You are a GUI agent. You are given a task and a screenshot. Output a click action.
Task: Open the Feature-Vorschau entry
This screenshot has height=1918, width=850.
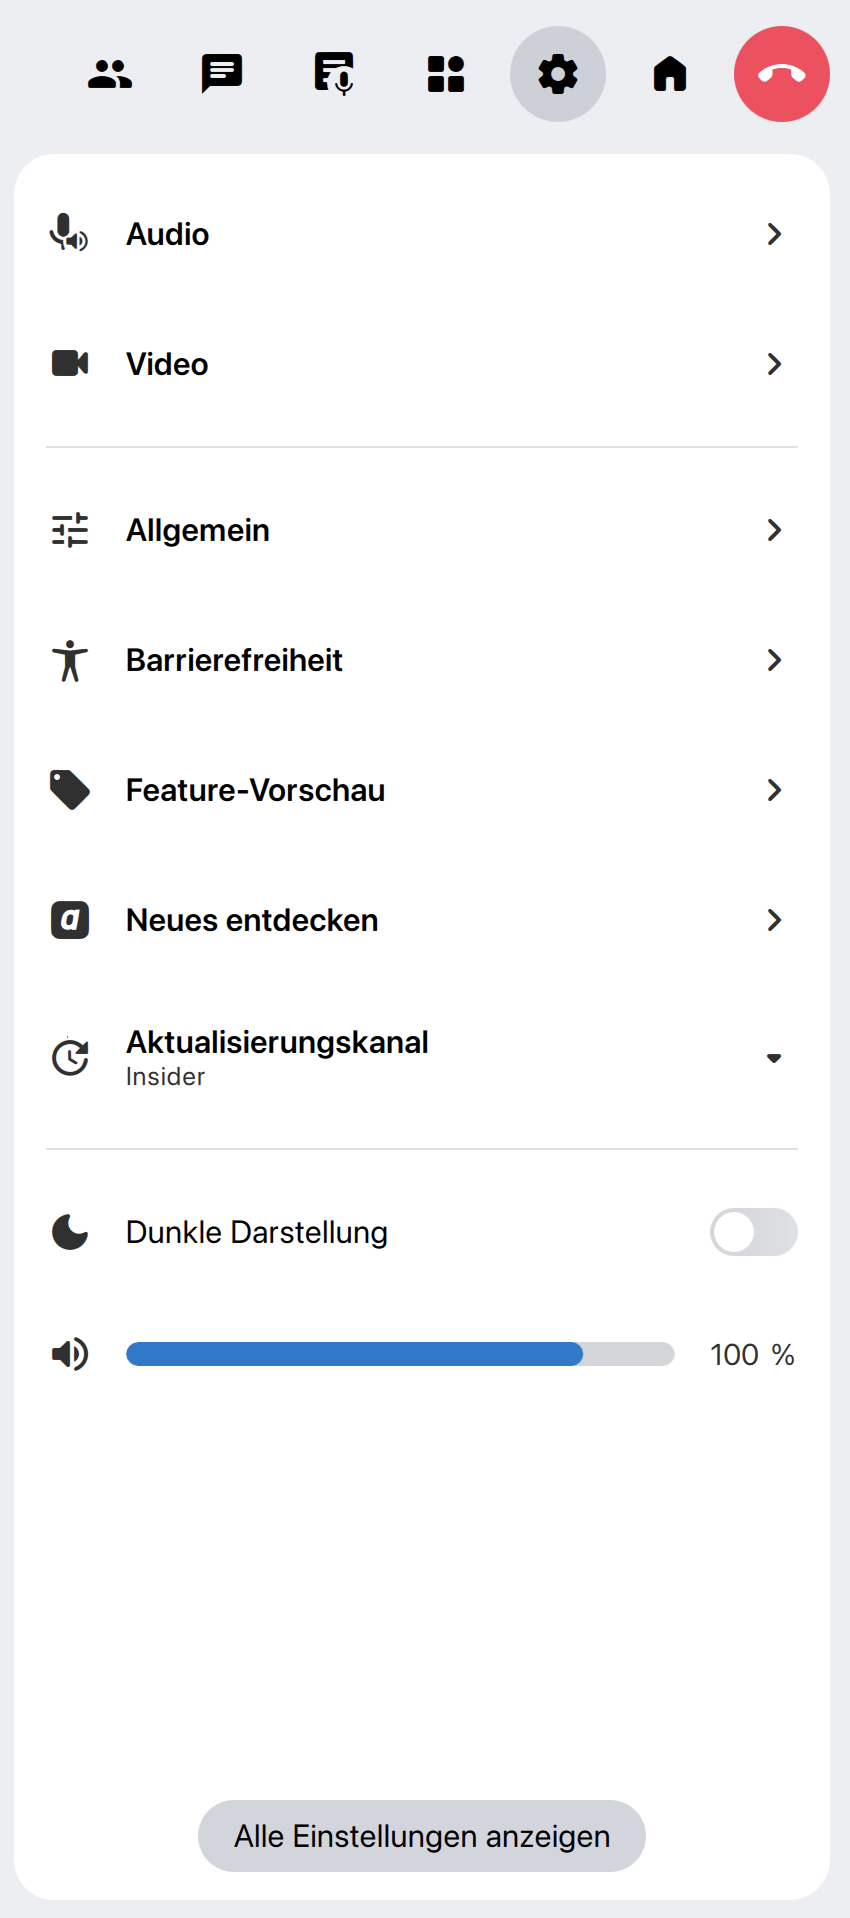pos(255,790)
